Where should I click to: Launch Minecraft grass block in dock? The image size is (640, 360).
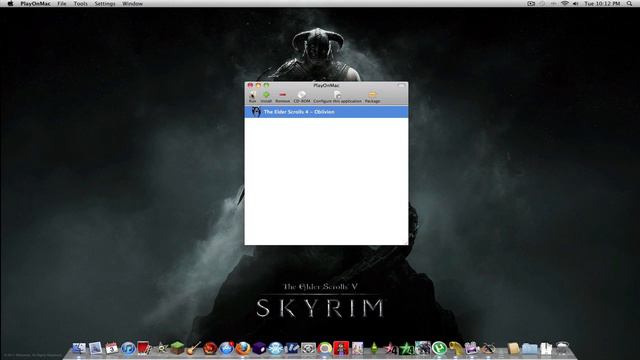click(177, 348)
